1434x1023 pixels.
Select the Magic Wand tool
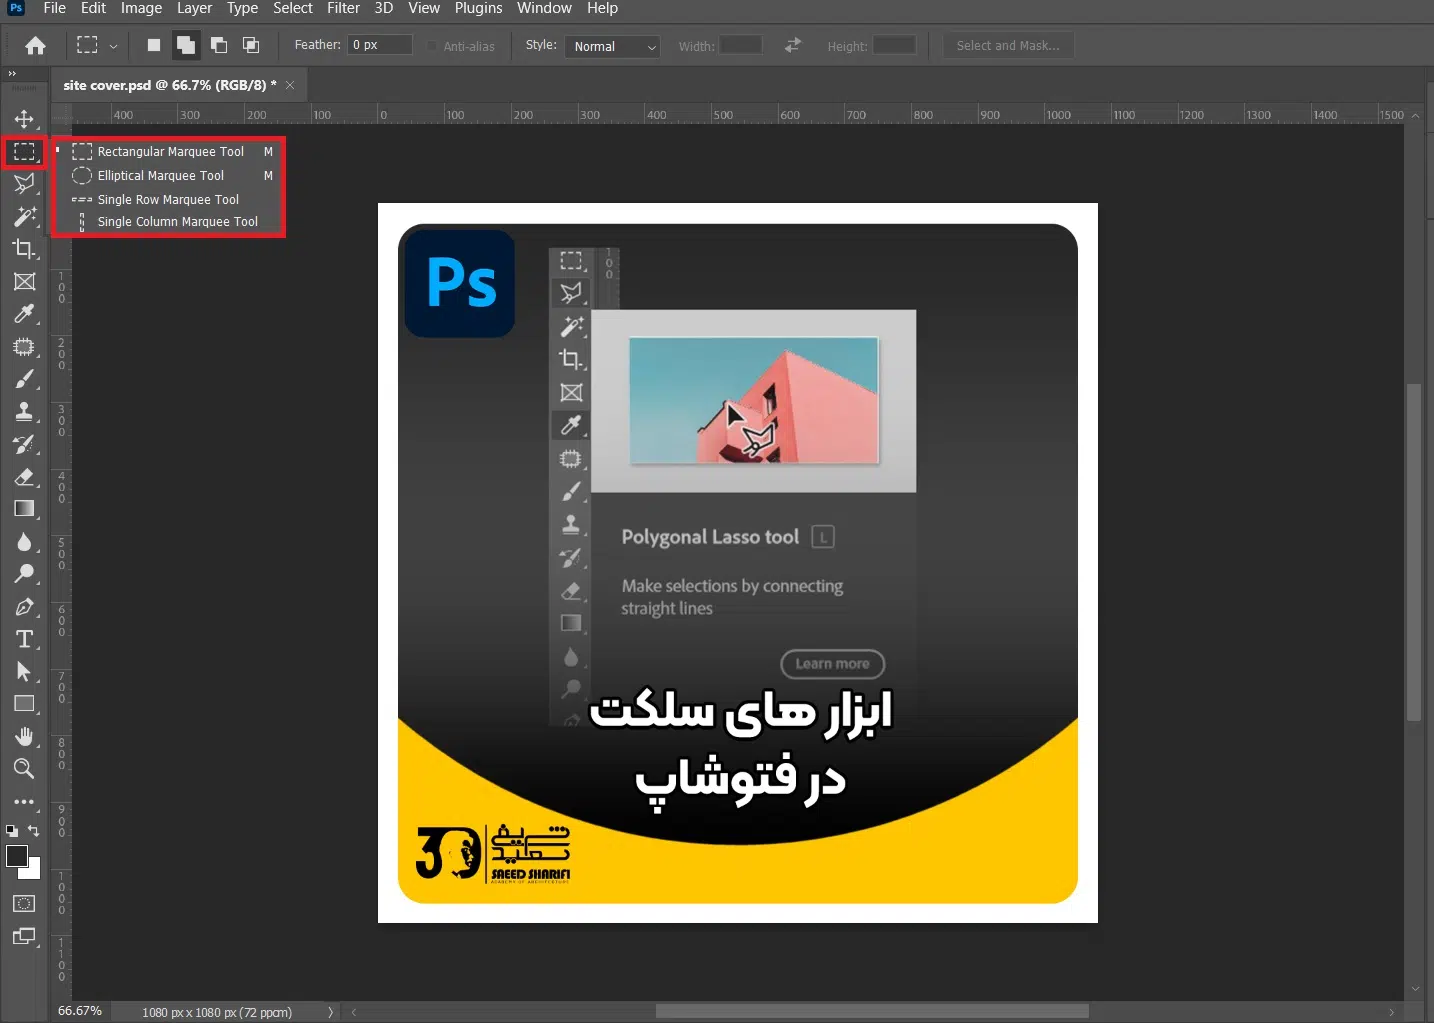(24, 216)
